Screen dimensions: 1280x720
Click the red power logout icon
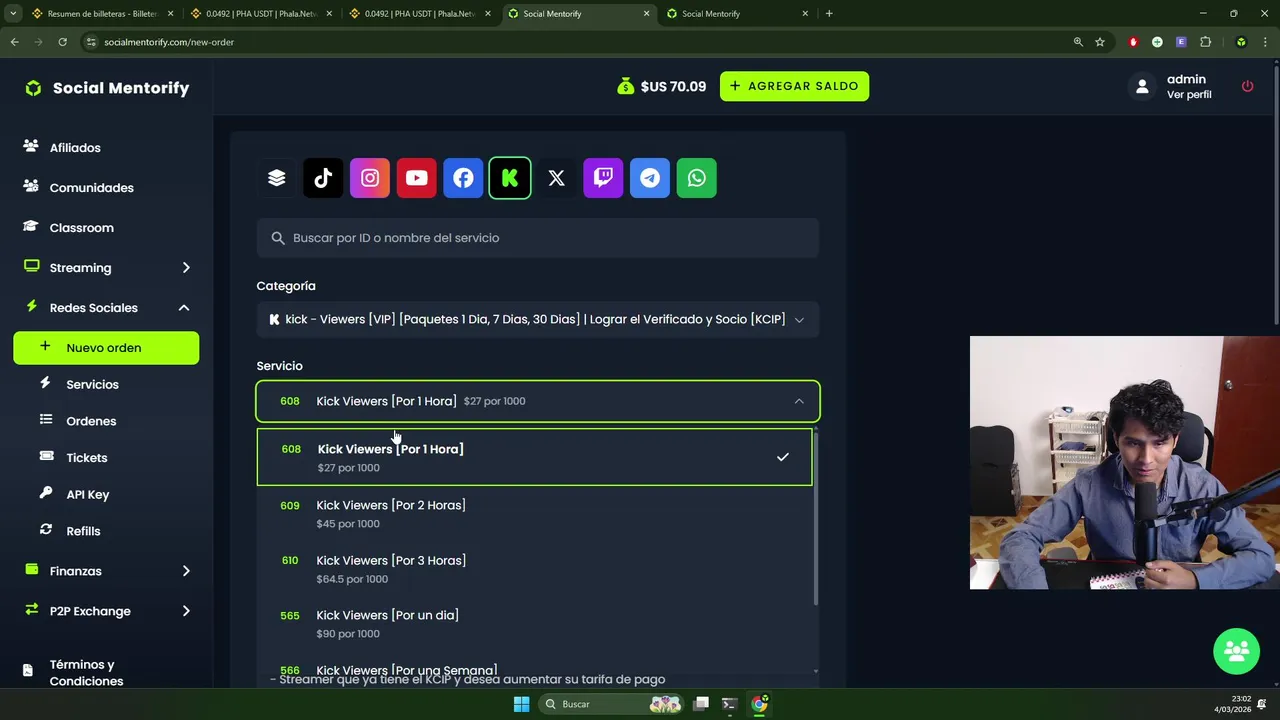[1247, 86]
